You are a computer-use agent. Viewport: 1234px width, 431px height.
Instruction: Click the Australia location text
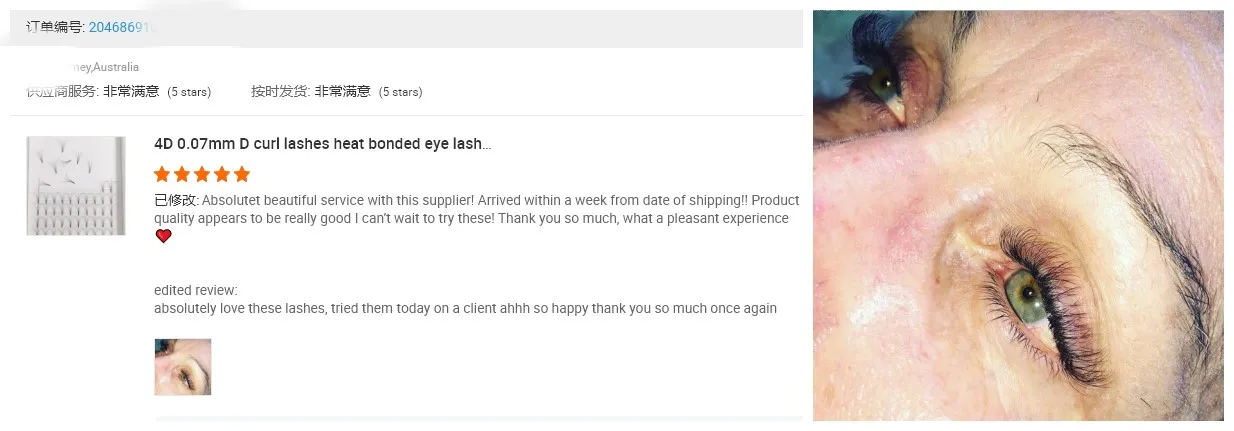(116, 67)
